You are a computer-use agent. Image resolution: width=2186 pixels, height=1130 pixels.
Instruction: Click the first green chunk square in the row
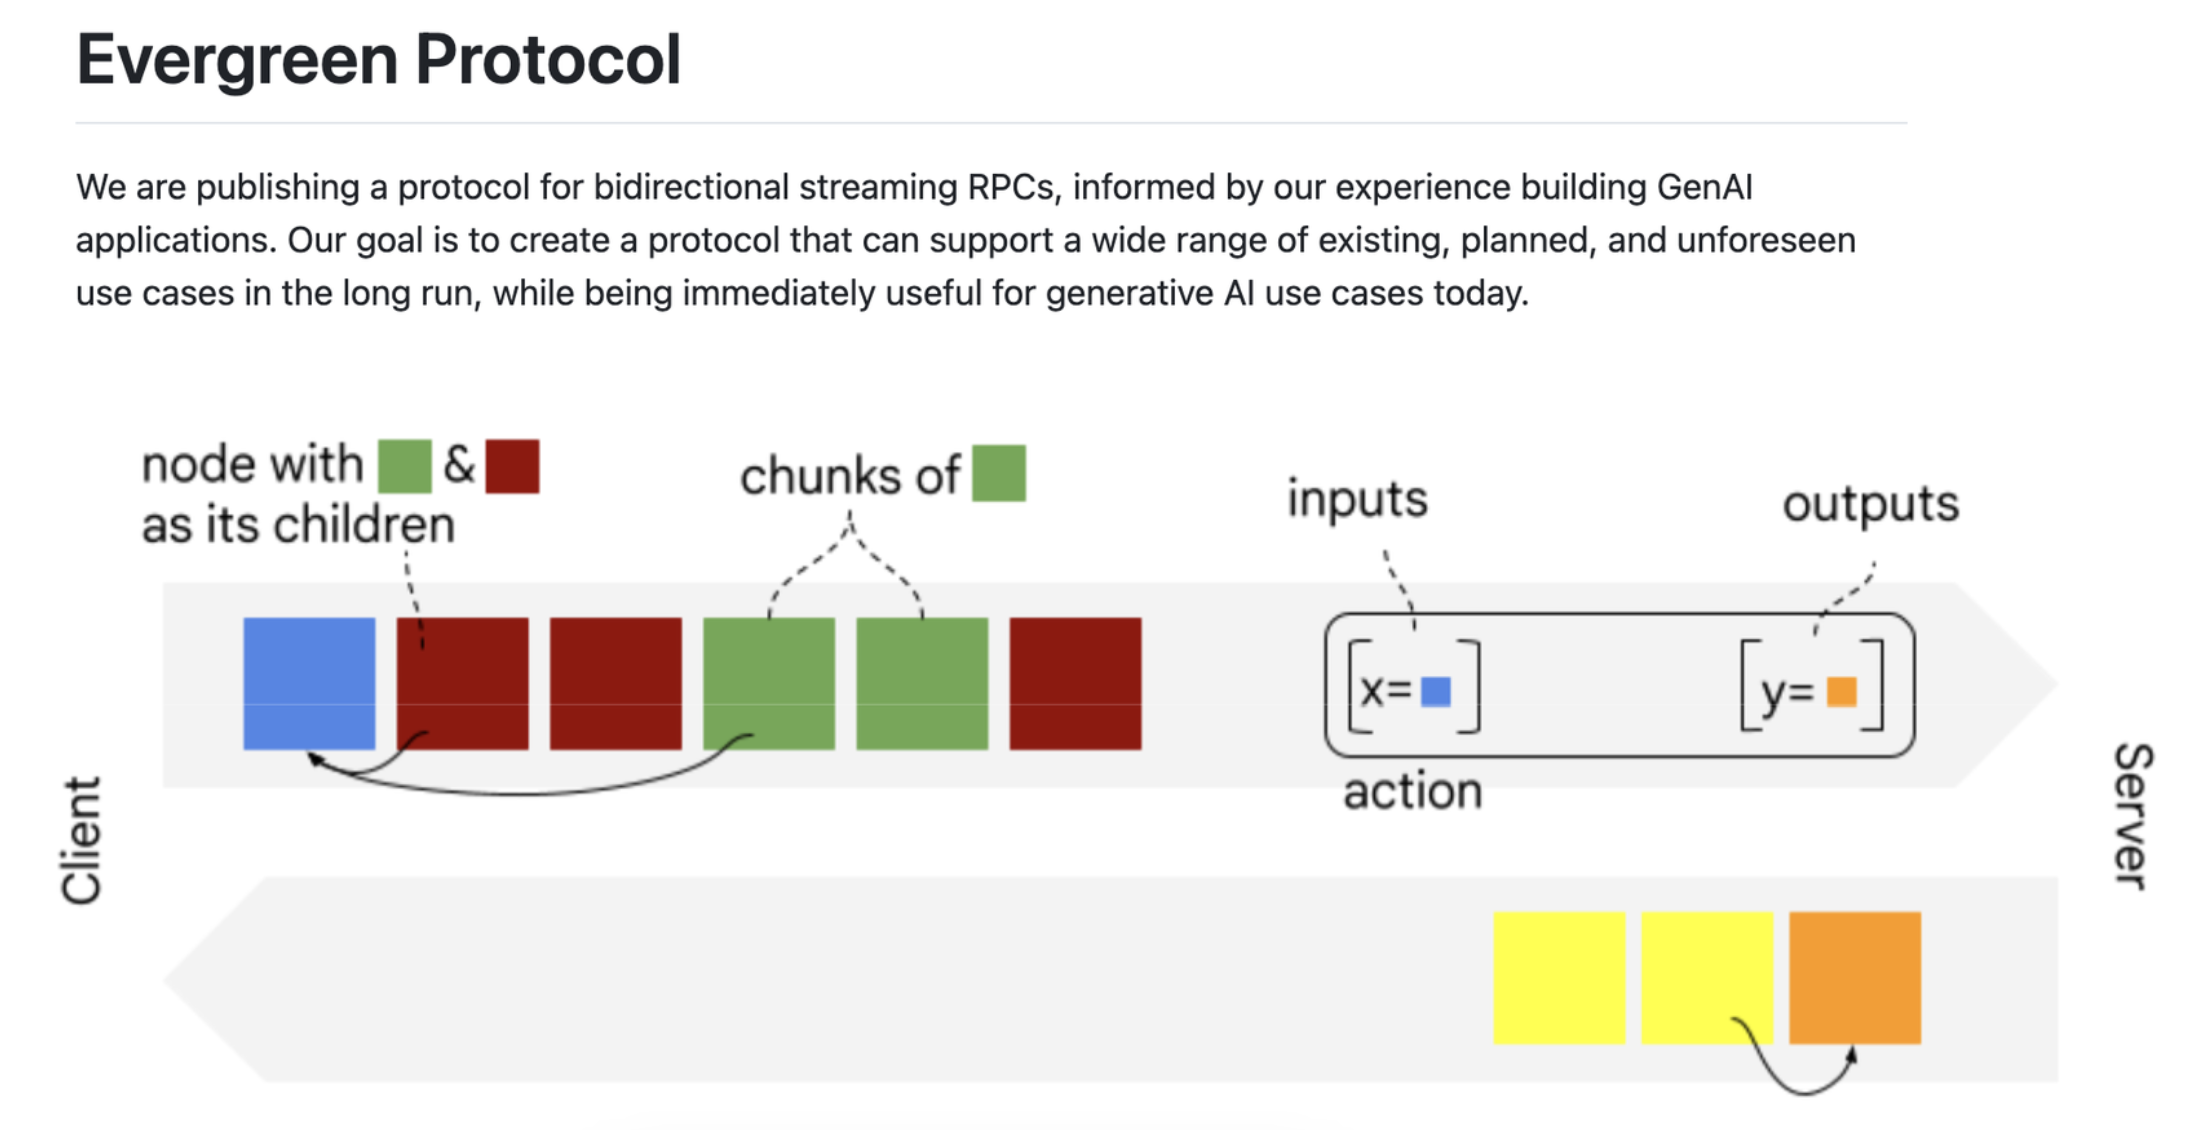(769, 683)
